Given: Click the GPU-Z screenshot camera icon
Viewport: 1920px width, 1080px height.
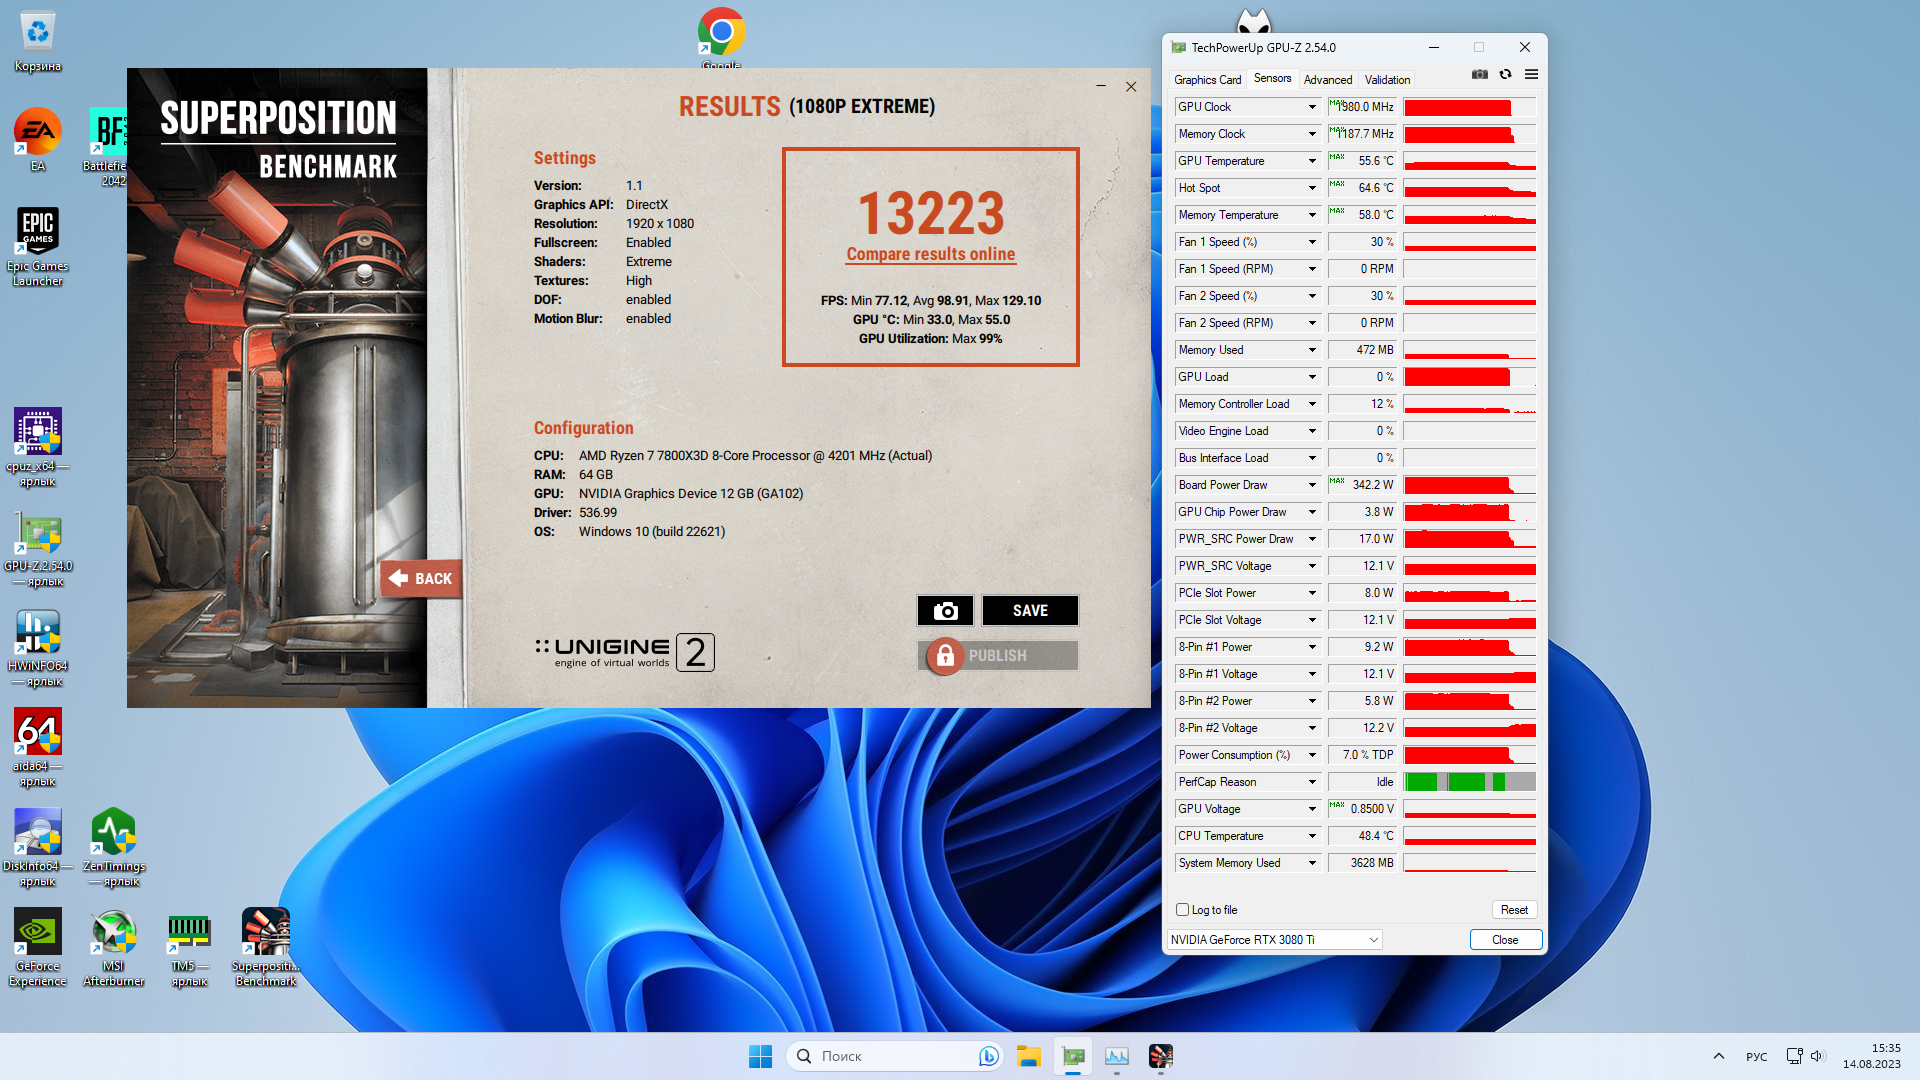Looking at the screenshot, I should [1480, 75].
